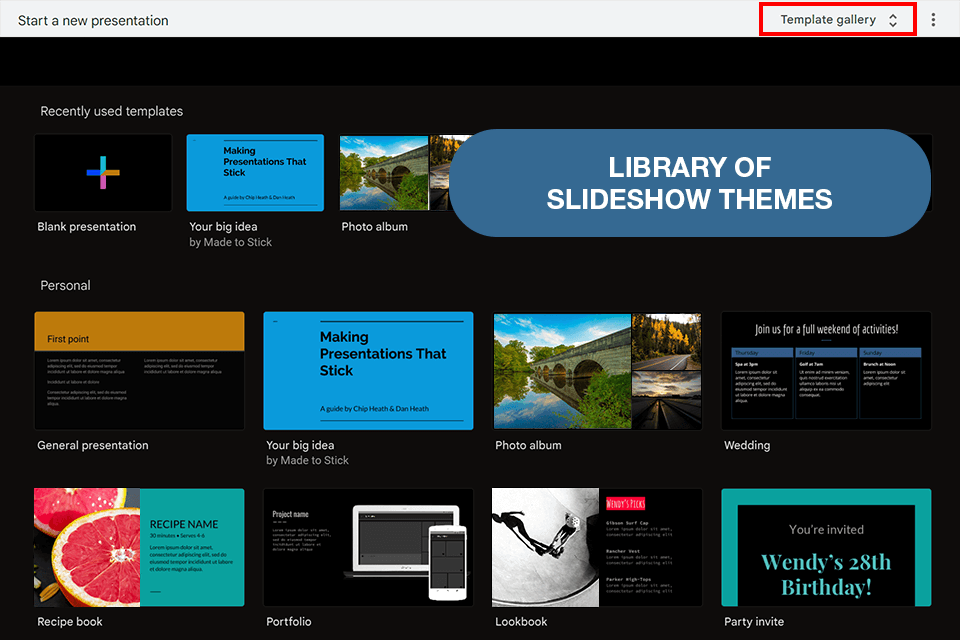960x640 pixels.
Task: Open the three-dot more options menu
Action: tap(932, 20)
